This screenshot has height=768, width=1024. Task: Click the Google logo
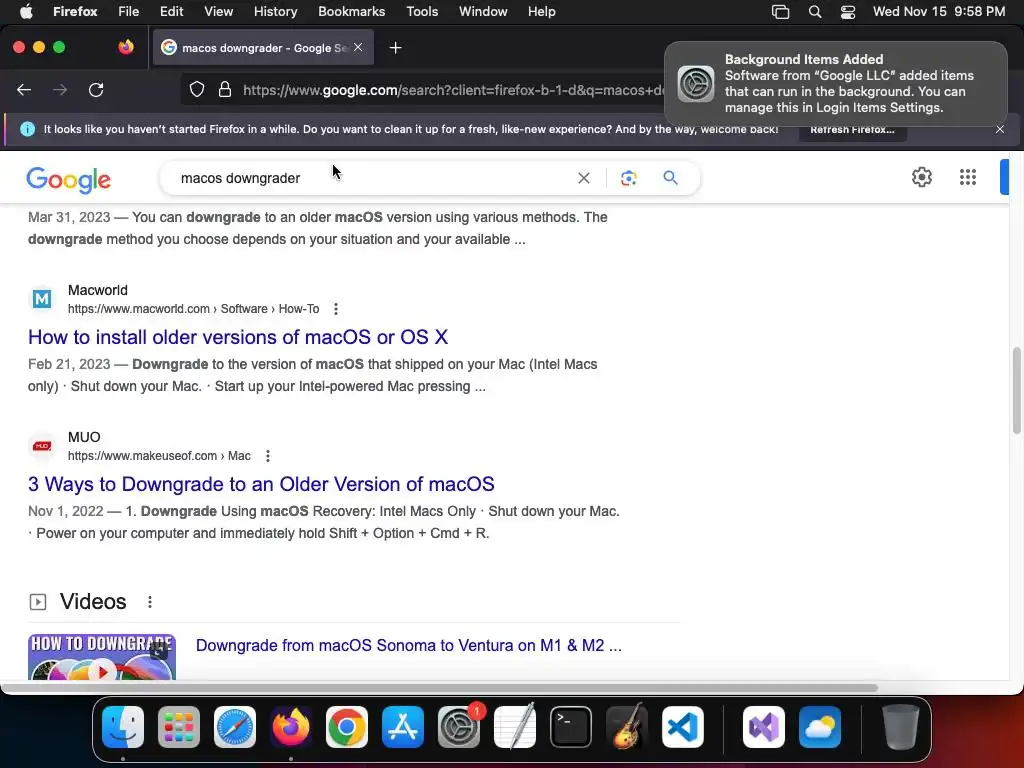tap(69, 180)
